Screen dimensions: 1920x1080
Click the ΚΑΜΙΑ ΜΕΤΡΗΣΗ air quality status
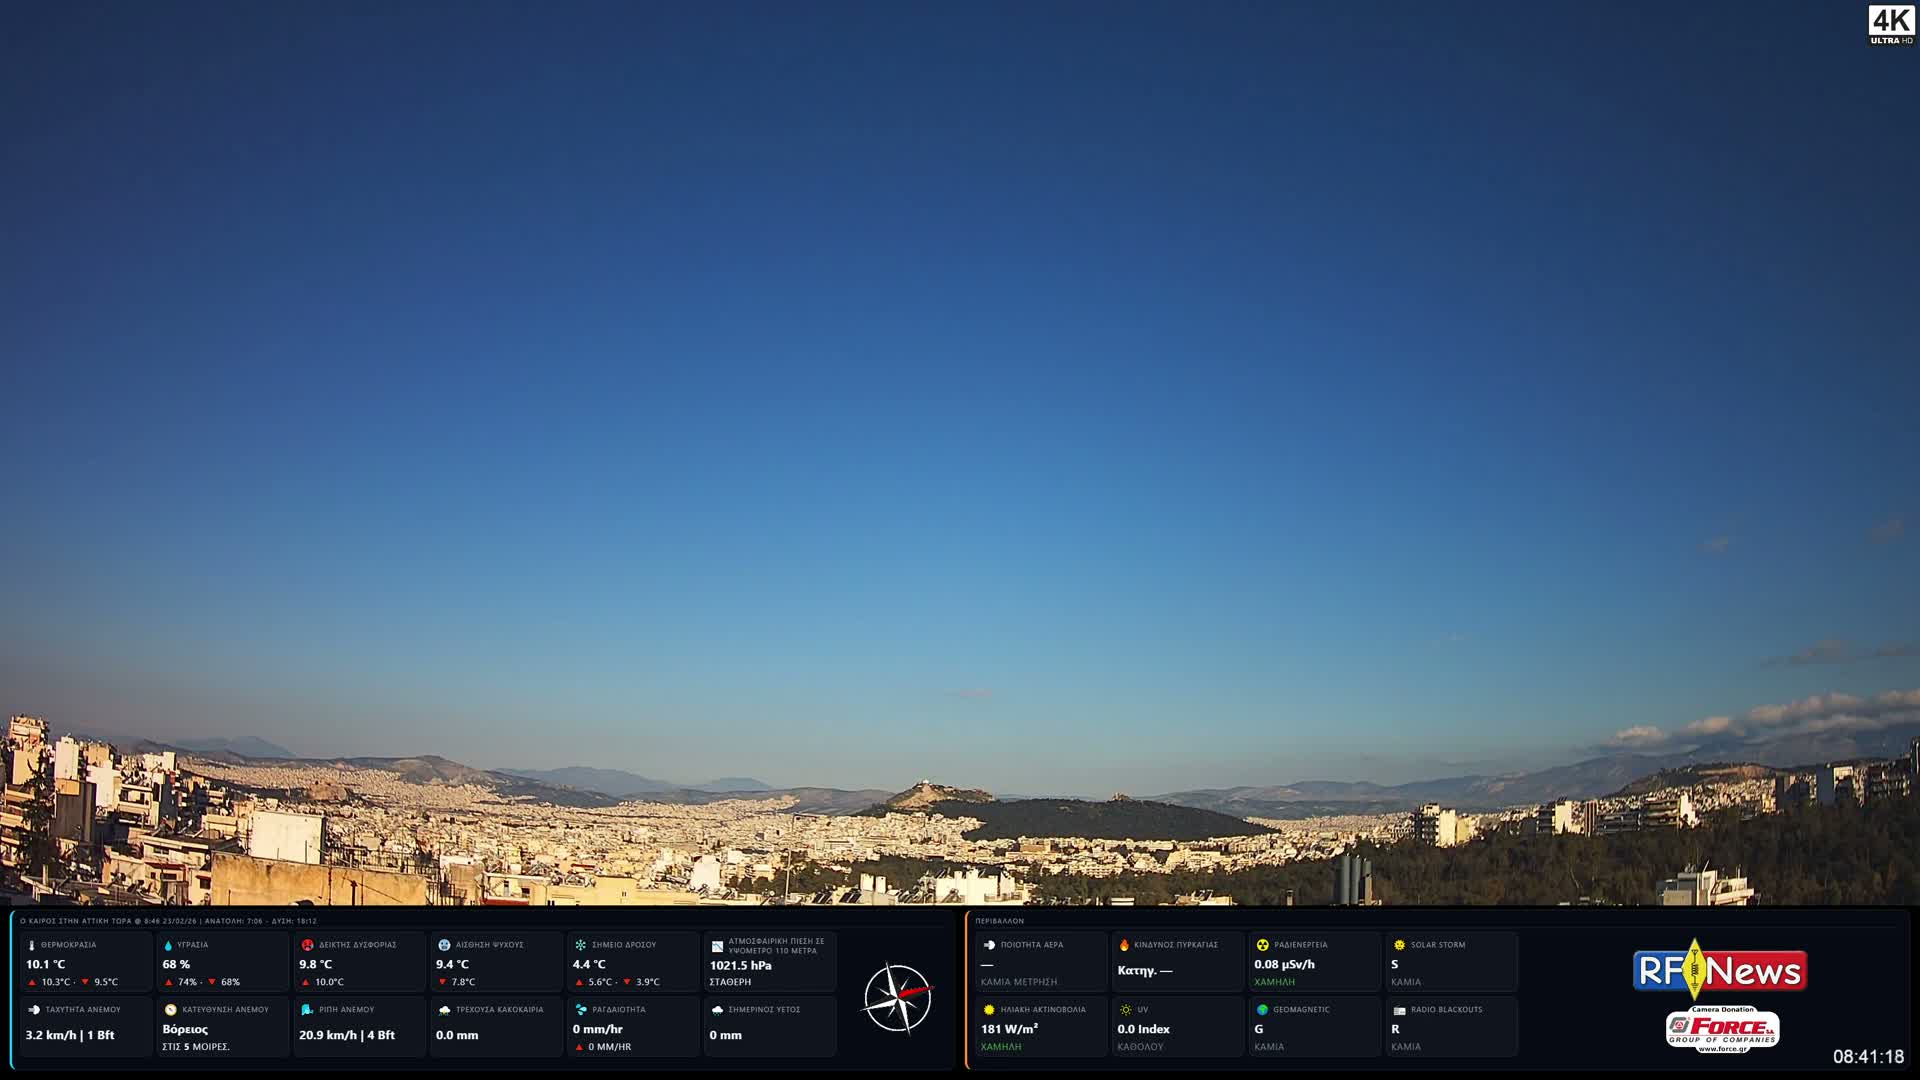pyautogui.click(x=1019, y=982)
